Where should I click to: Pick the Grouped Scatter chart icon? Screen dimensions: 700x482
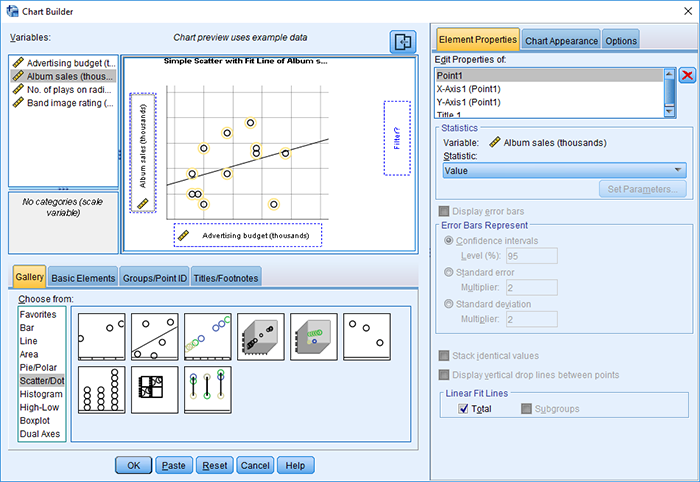[208, 335]
